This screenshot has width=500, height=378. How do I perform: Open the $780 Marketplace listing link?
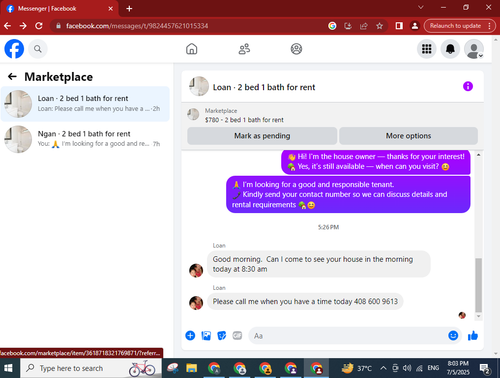244,120
